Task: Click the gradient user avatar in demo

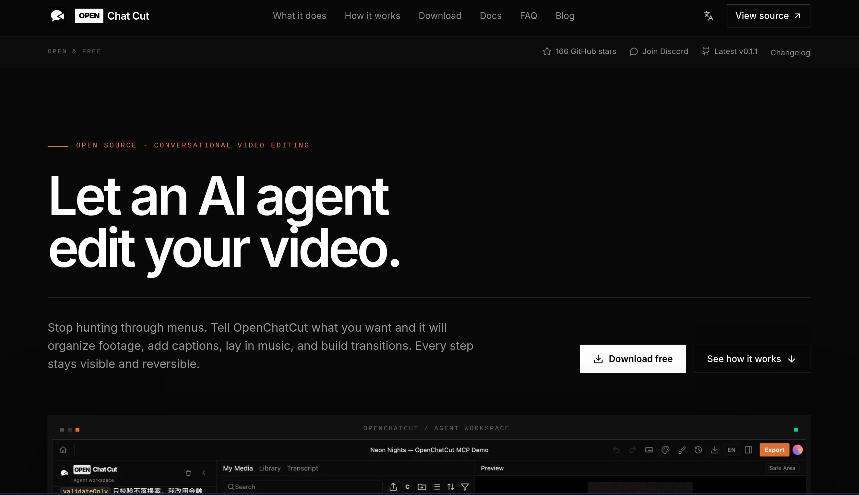Action: tap(798, 450)
